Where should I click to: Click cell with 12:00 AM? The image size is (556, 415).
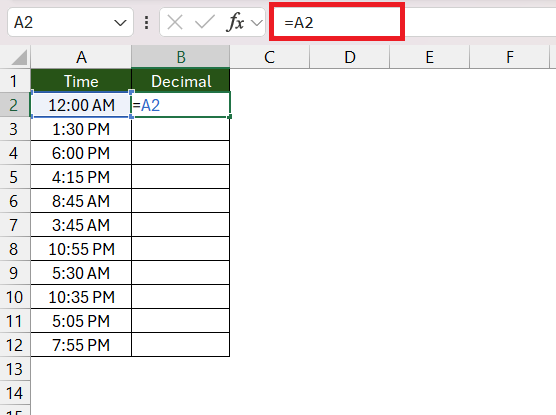(81, 105)
